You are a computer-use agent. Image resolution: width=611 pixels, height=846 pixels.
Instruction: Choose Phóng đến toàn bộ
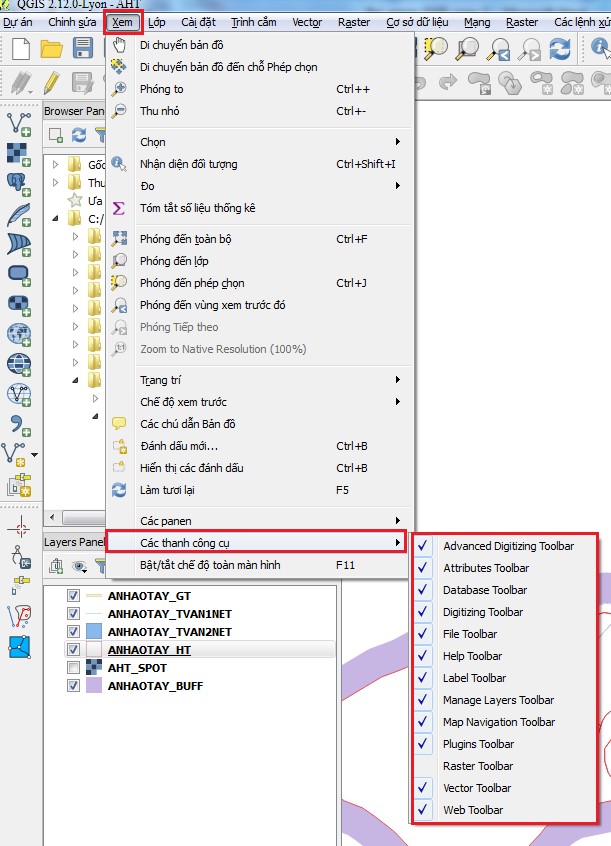coord(260,239)
